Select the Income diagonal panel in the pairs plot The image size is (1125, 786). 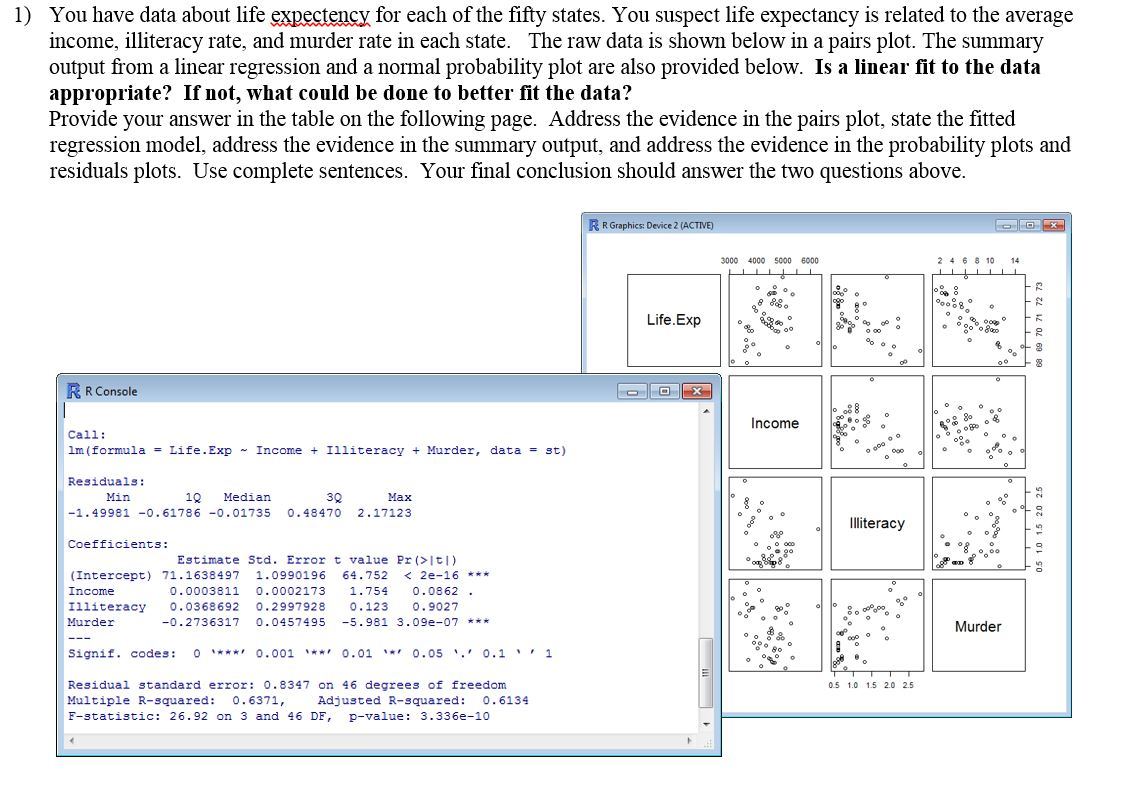point(775,423)
